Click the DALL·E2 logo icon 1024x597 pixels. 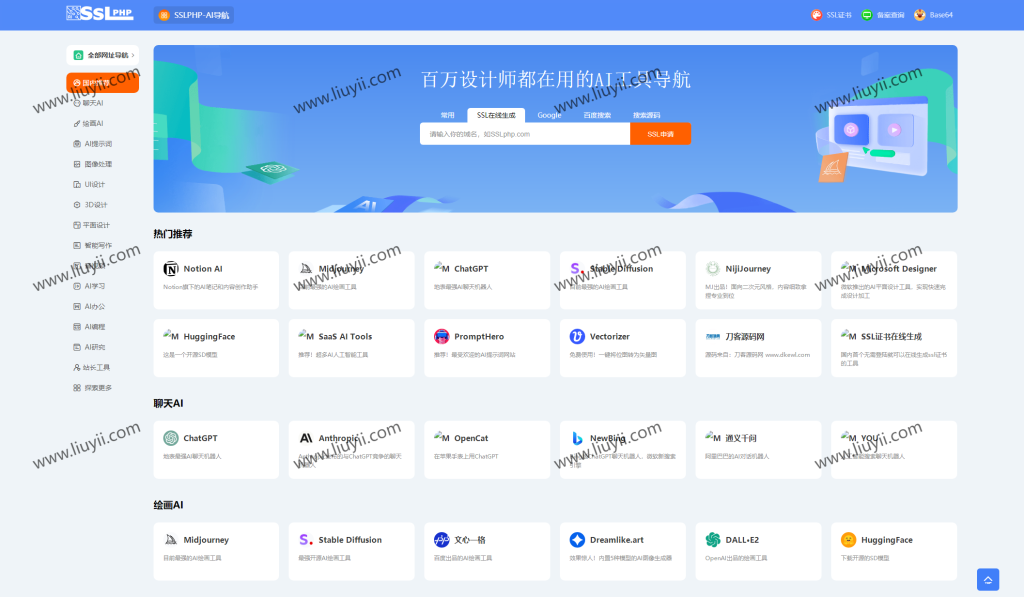713,540
